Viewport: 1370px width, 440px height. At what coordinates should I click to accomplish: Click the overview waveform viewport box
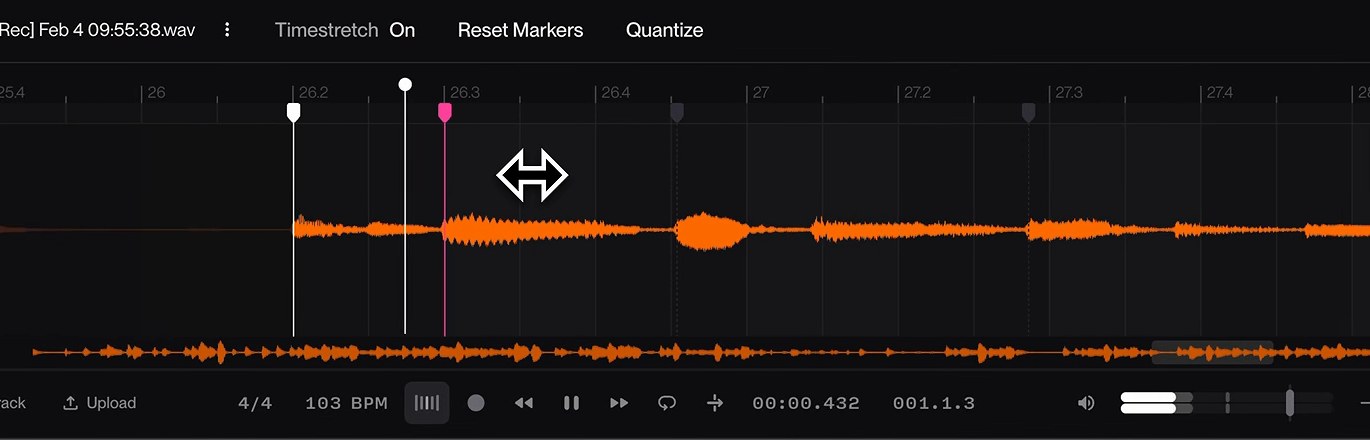tap(1212, 352)
